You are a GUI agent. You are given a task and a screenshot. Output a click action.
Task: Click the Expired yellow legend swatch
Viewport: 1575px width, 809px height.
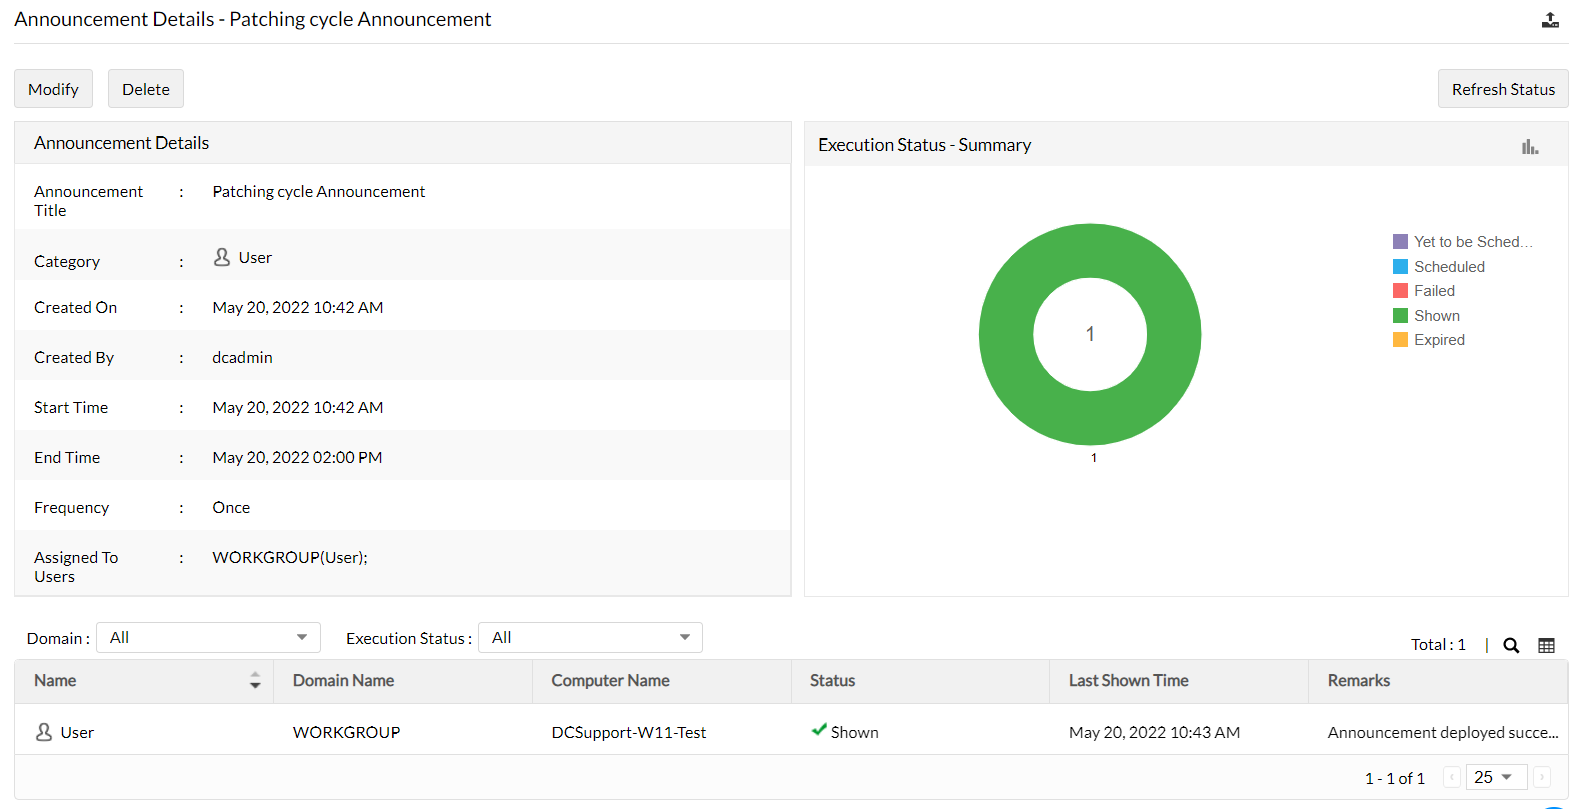click(1400, 340)
